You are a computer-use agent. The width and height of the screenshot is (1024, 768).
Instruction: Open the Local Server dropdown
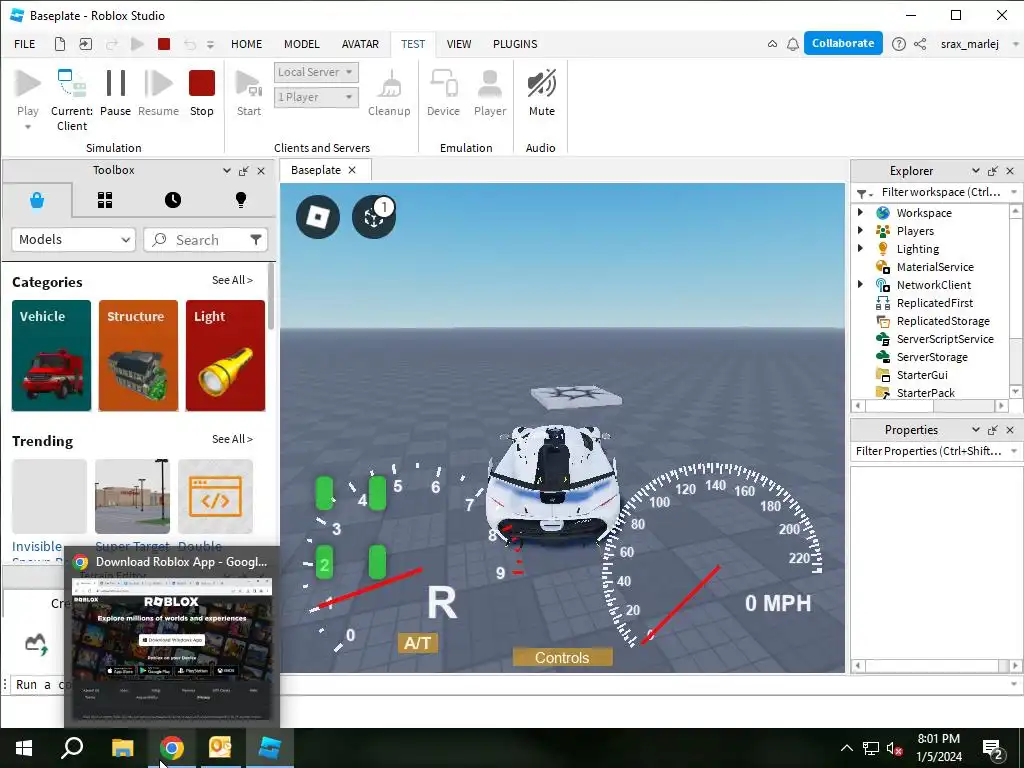(316, 72)
